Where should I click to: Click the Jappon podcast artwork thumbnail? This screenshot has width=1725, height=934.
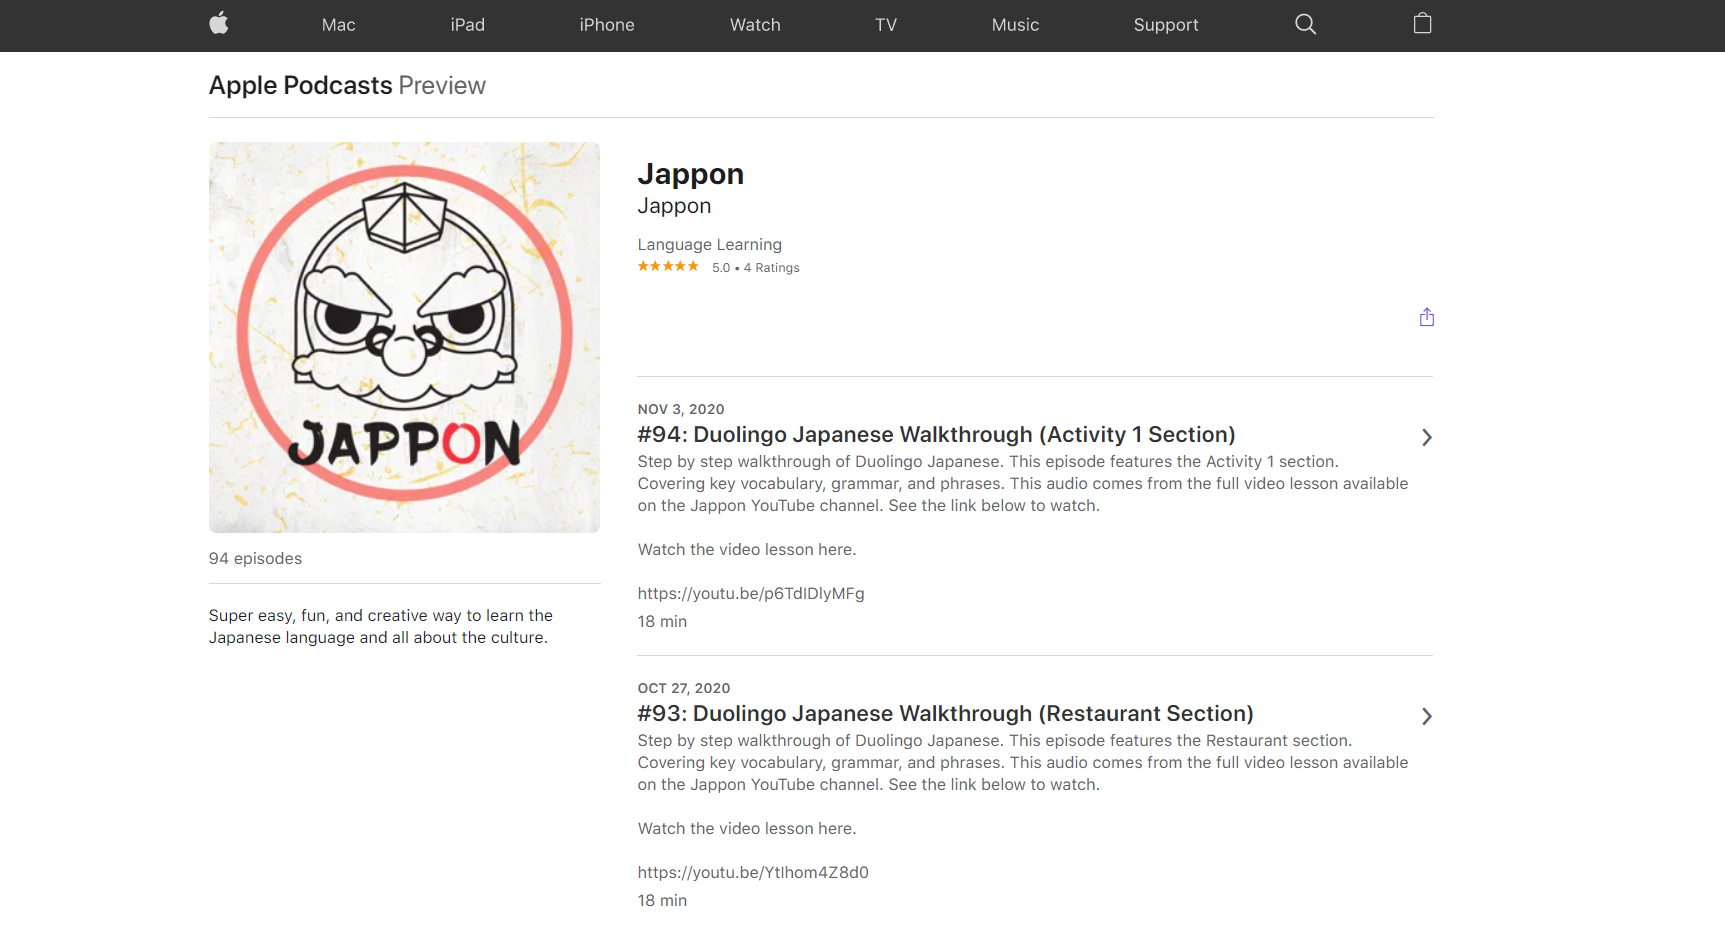[x=404, y=337]
